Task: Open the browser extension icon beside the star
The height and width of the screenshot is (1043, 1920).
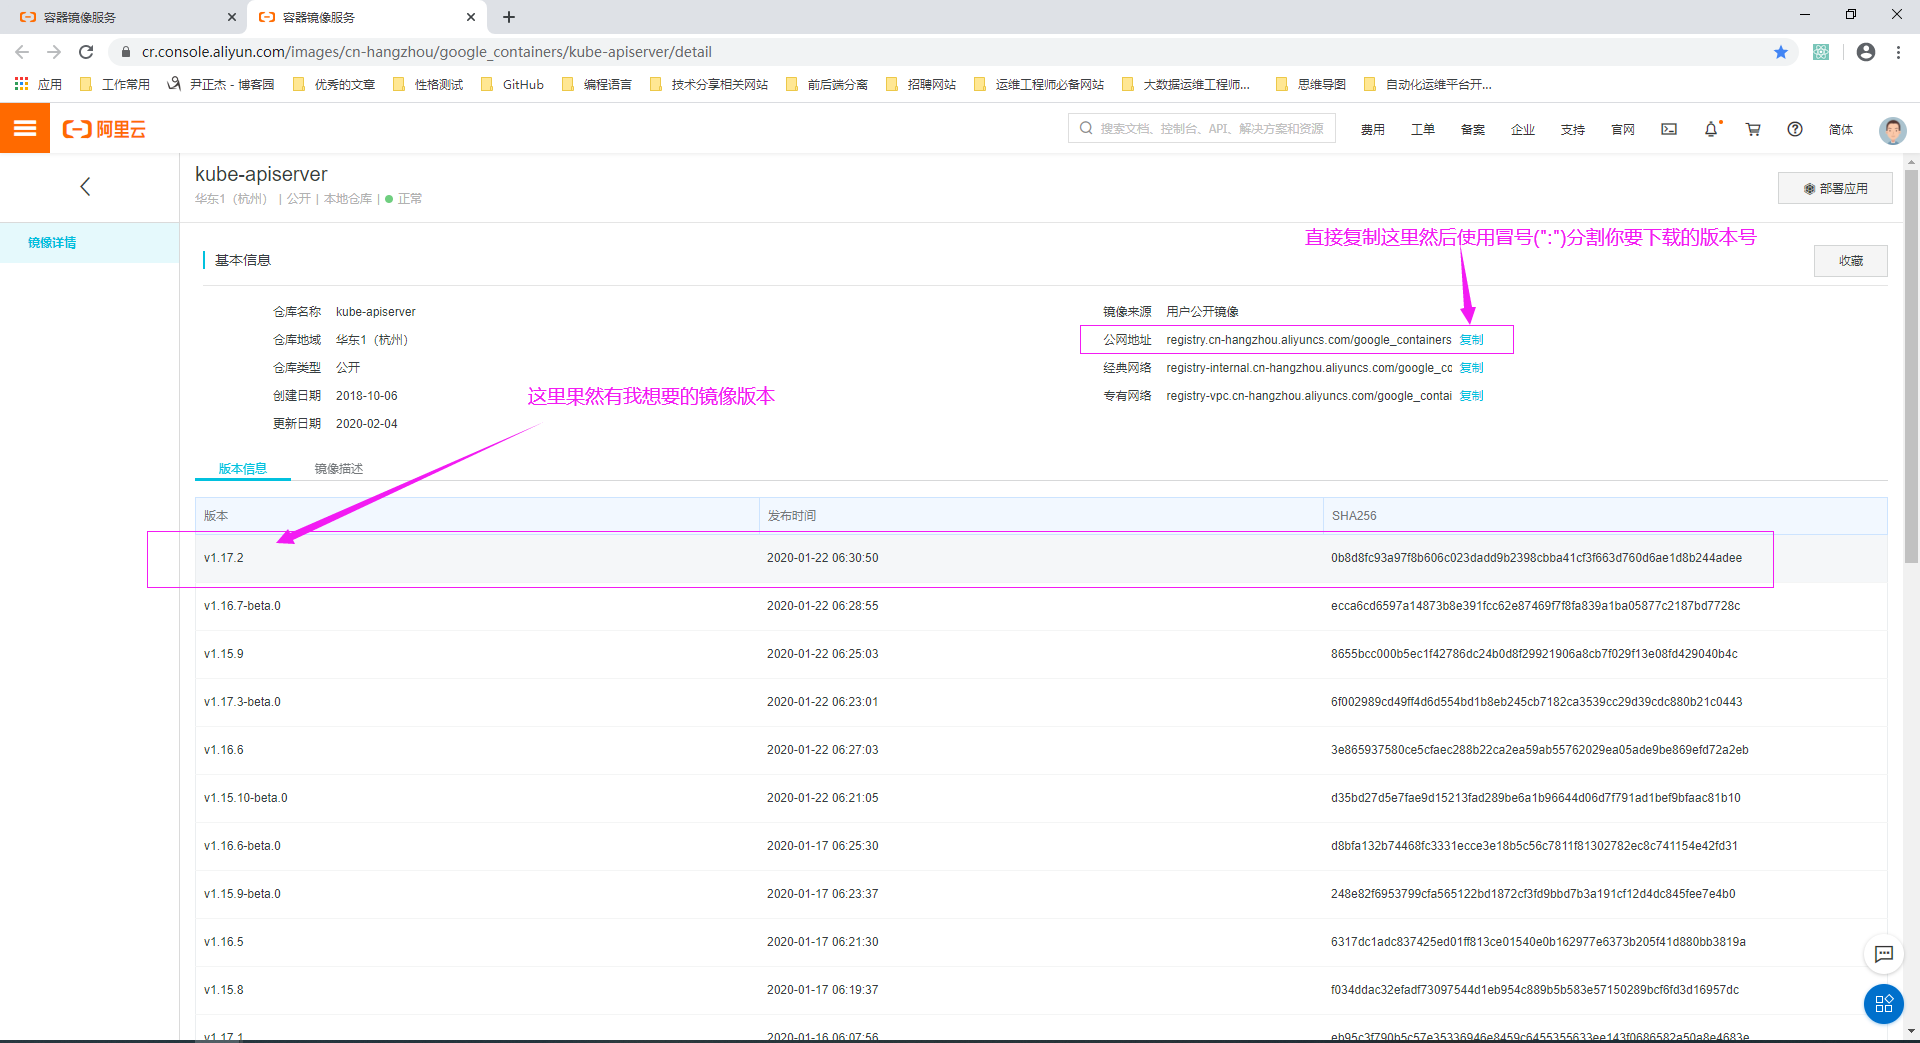Action: click(x=1821, y=52)
